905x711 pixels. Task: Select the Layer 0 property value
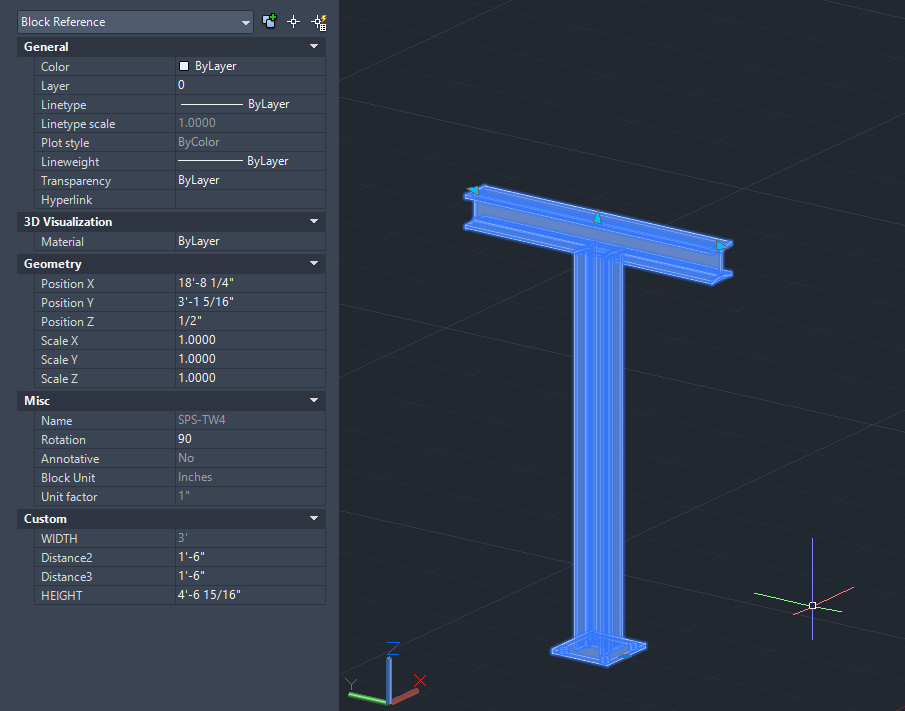[249, 85]
